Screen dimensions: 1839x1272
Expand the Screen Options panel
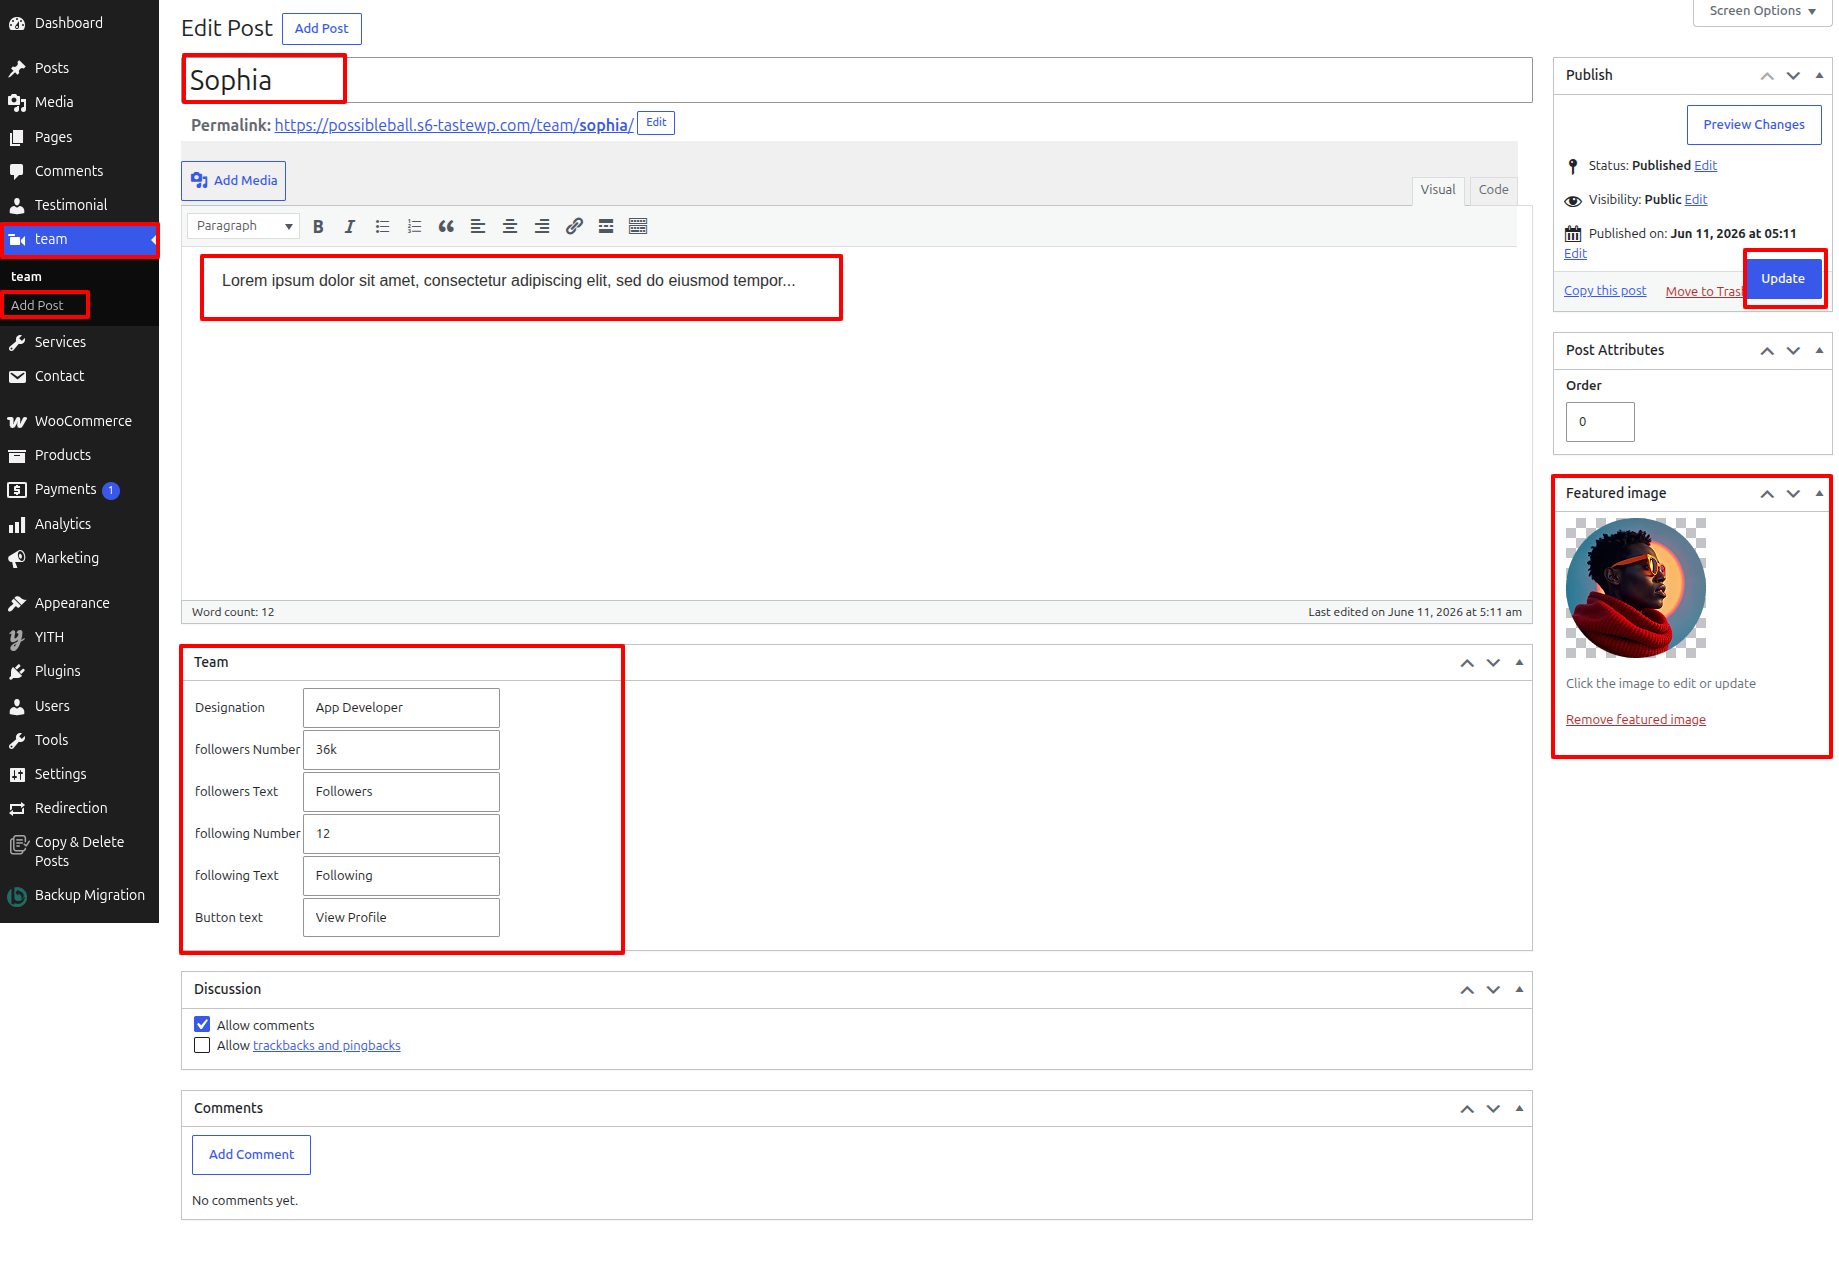pyautogui.click(x=1762, y=12)
